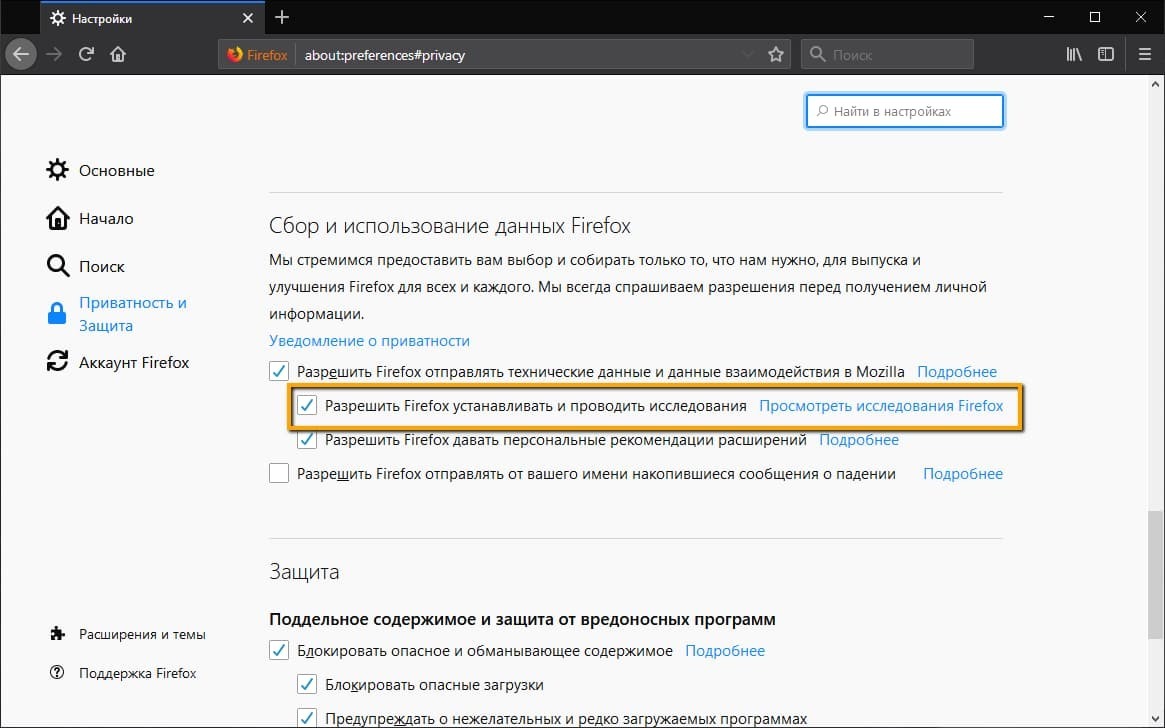Open Аккаунт Firefox category
Image resolution: width=1165 pixels, height=728 pixels.
point(134,362)
